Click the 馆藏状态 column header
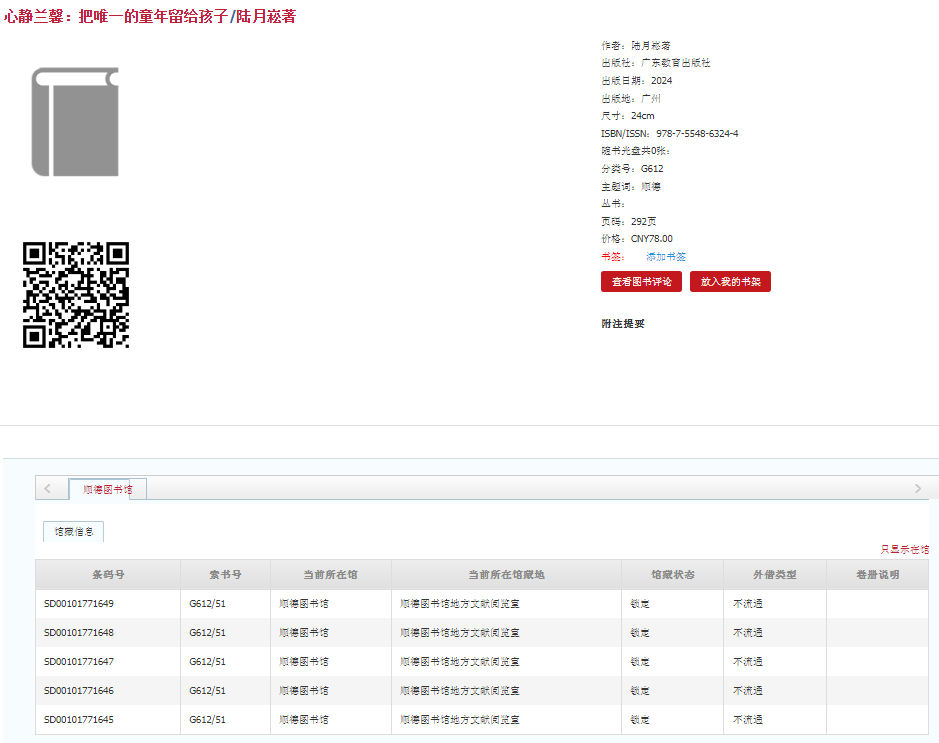 [673, 575]
